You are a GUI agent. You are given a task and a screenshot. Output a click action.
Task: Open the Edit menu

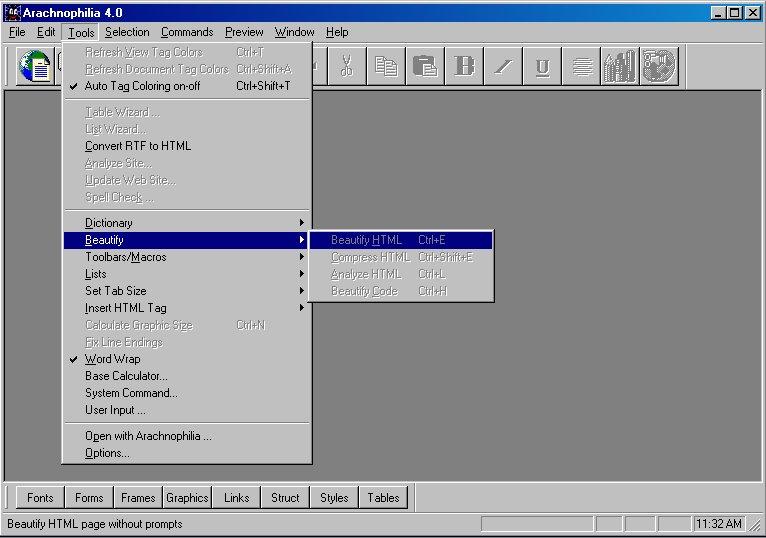pos(46,32)
